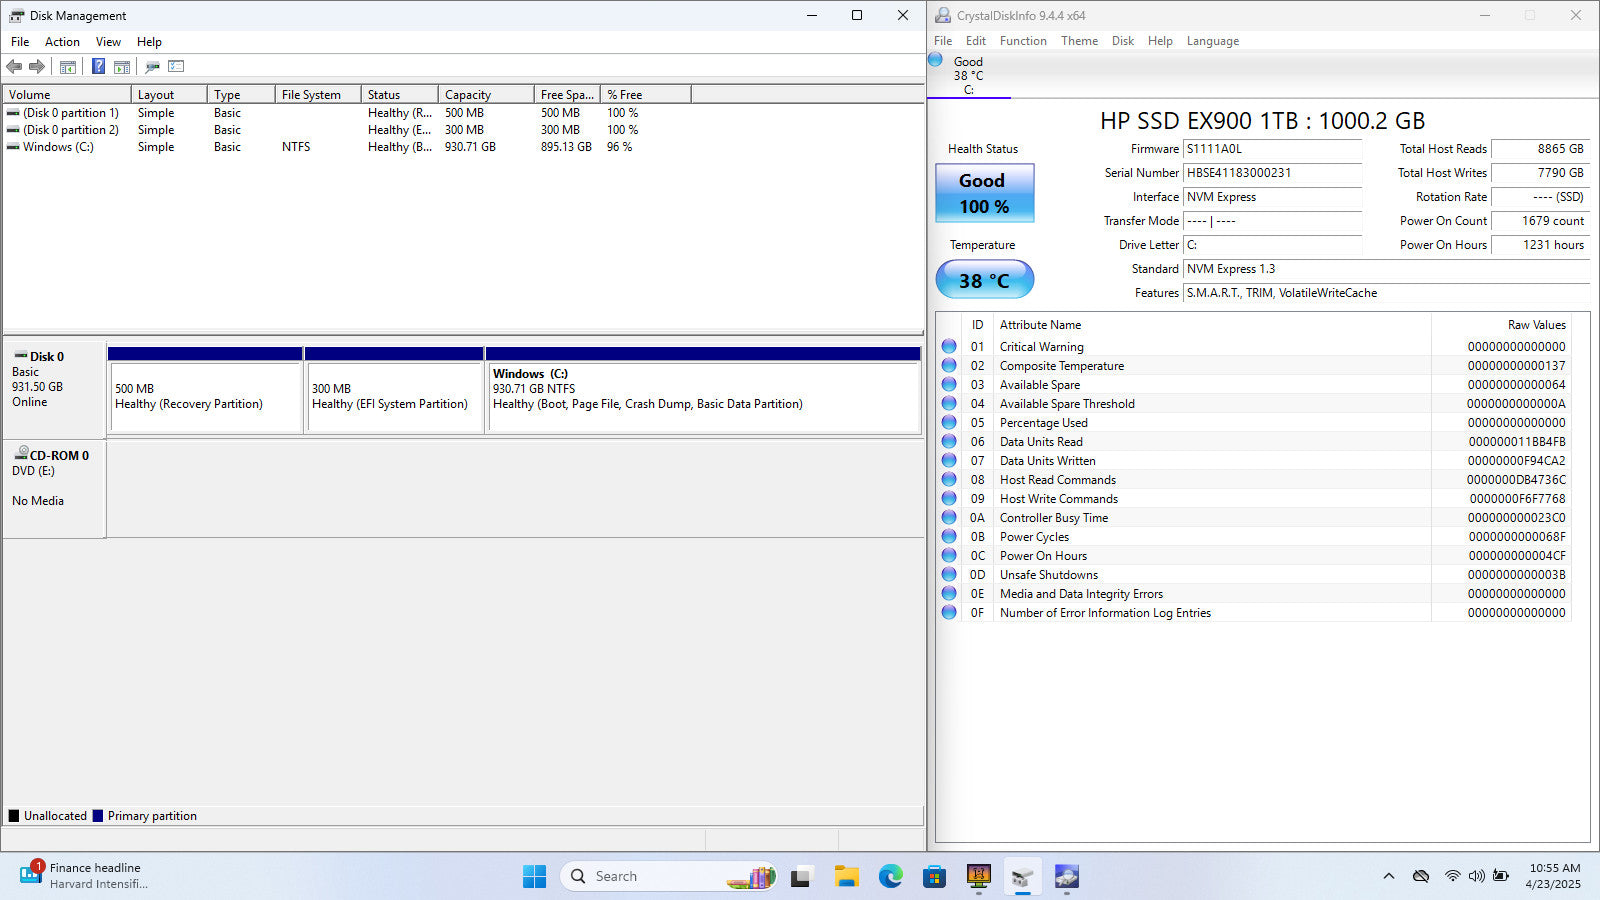The image size is (1600, 900).
Task: Click the 38 °C temperature button
Action: coord(984,280)
